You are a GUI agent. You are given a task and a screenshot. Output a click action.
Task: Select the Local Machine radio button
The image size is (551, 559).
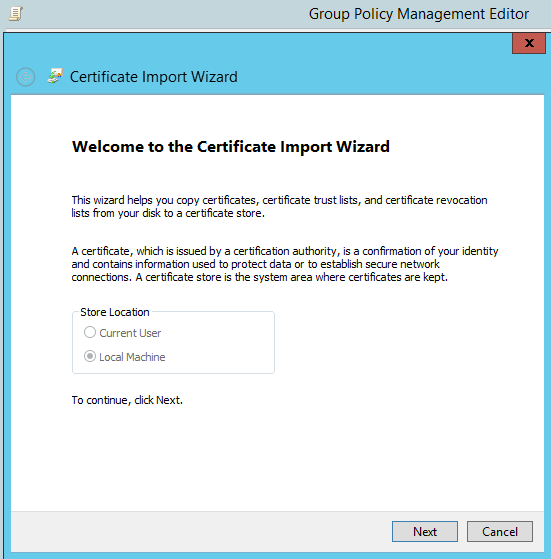(x=90, y=357)
